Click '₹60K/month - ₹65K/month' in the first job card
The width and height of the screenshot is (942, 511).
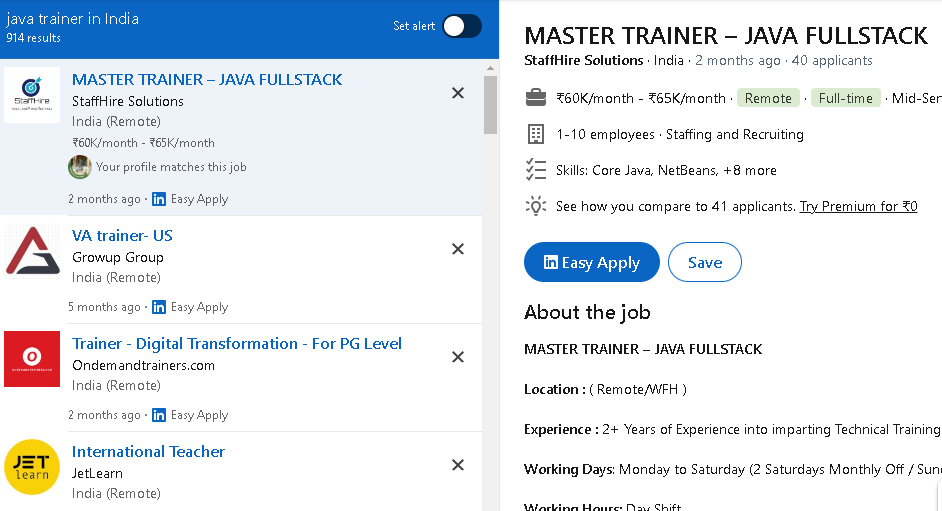[x=144, y=143]
